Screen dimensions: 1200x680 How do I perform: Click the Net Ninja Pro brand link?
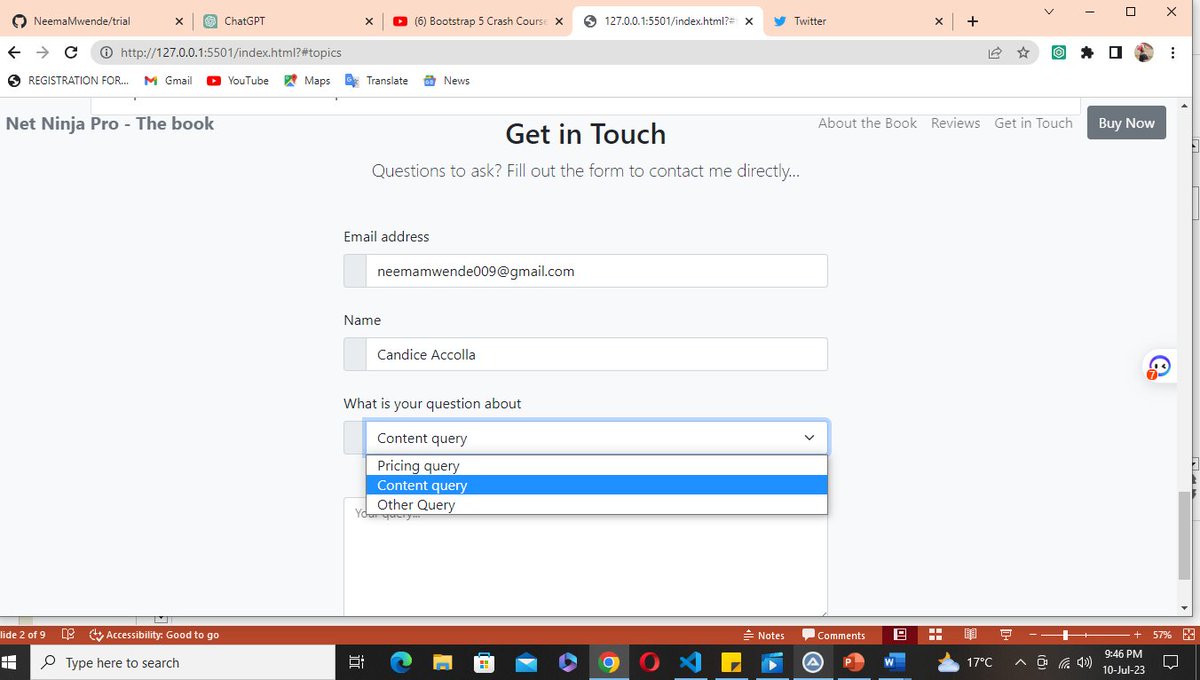[x=110, y=123]
